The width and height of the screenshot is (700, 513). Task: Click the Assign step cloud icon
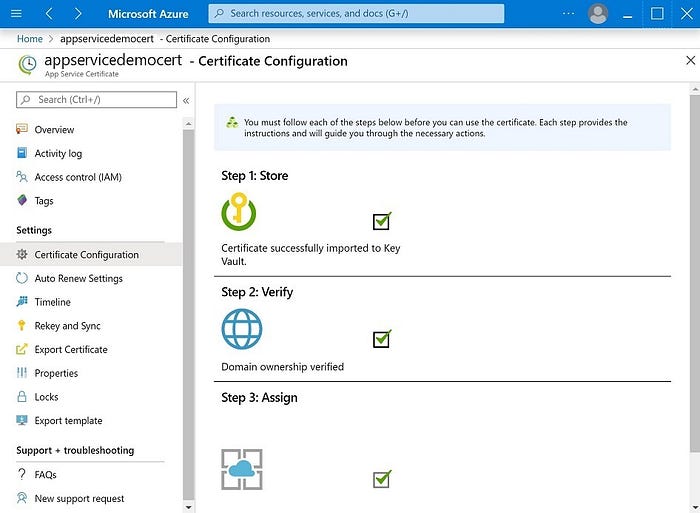tap(242, 468)
